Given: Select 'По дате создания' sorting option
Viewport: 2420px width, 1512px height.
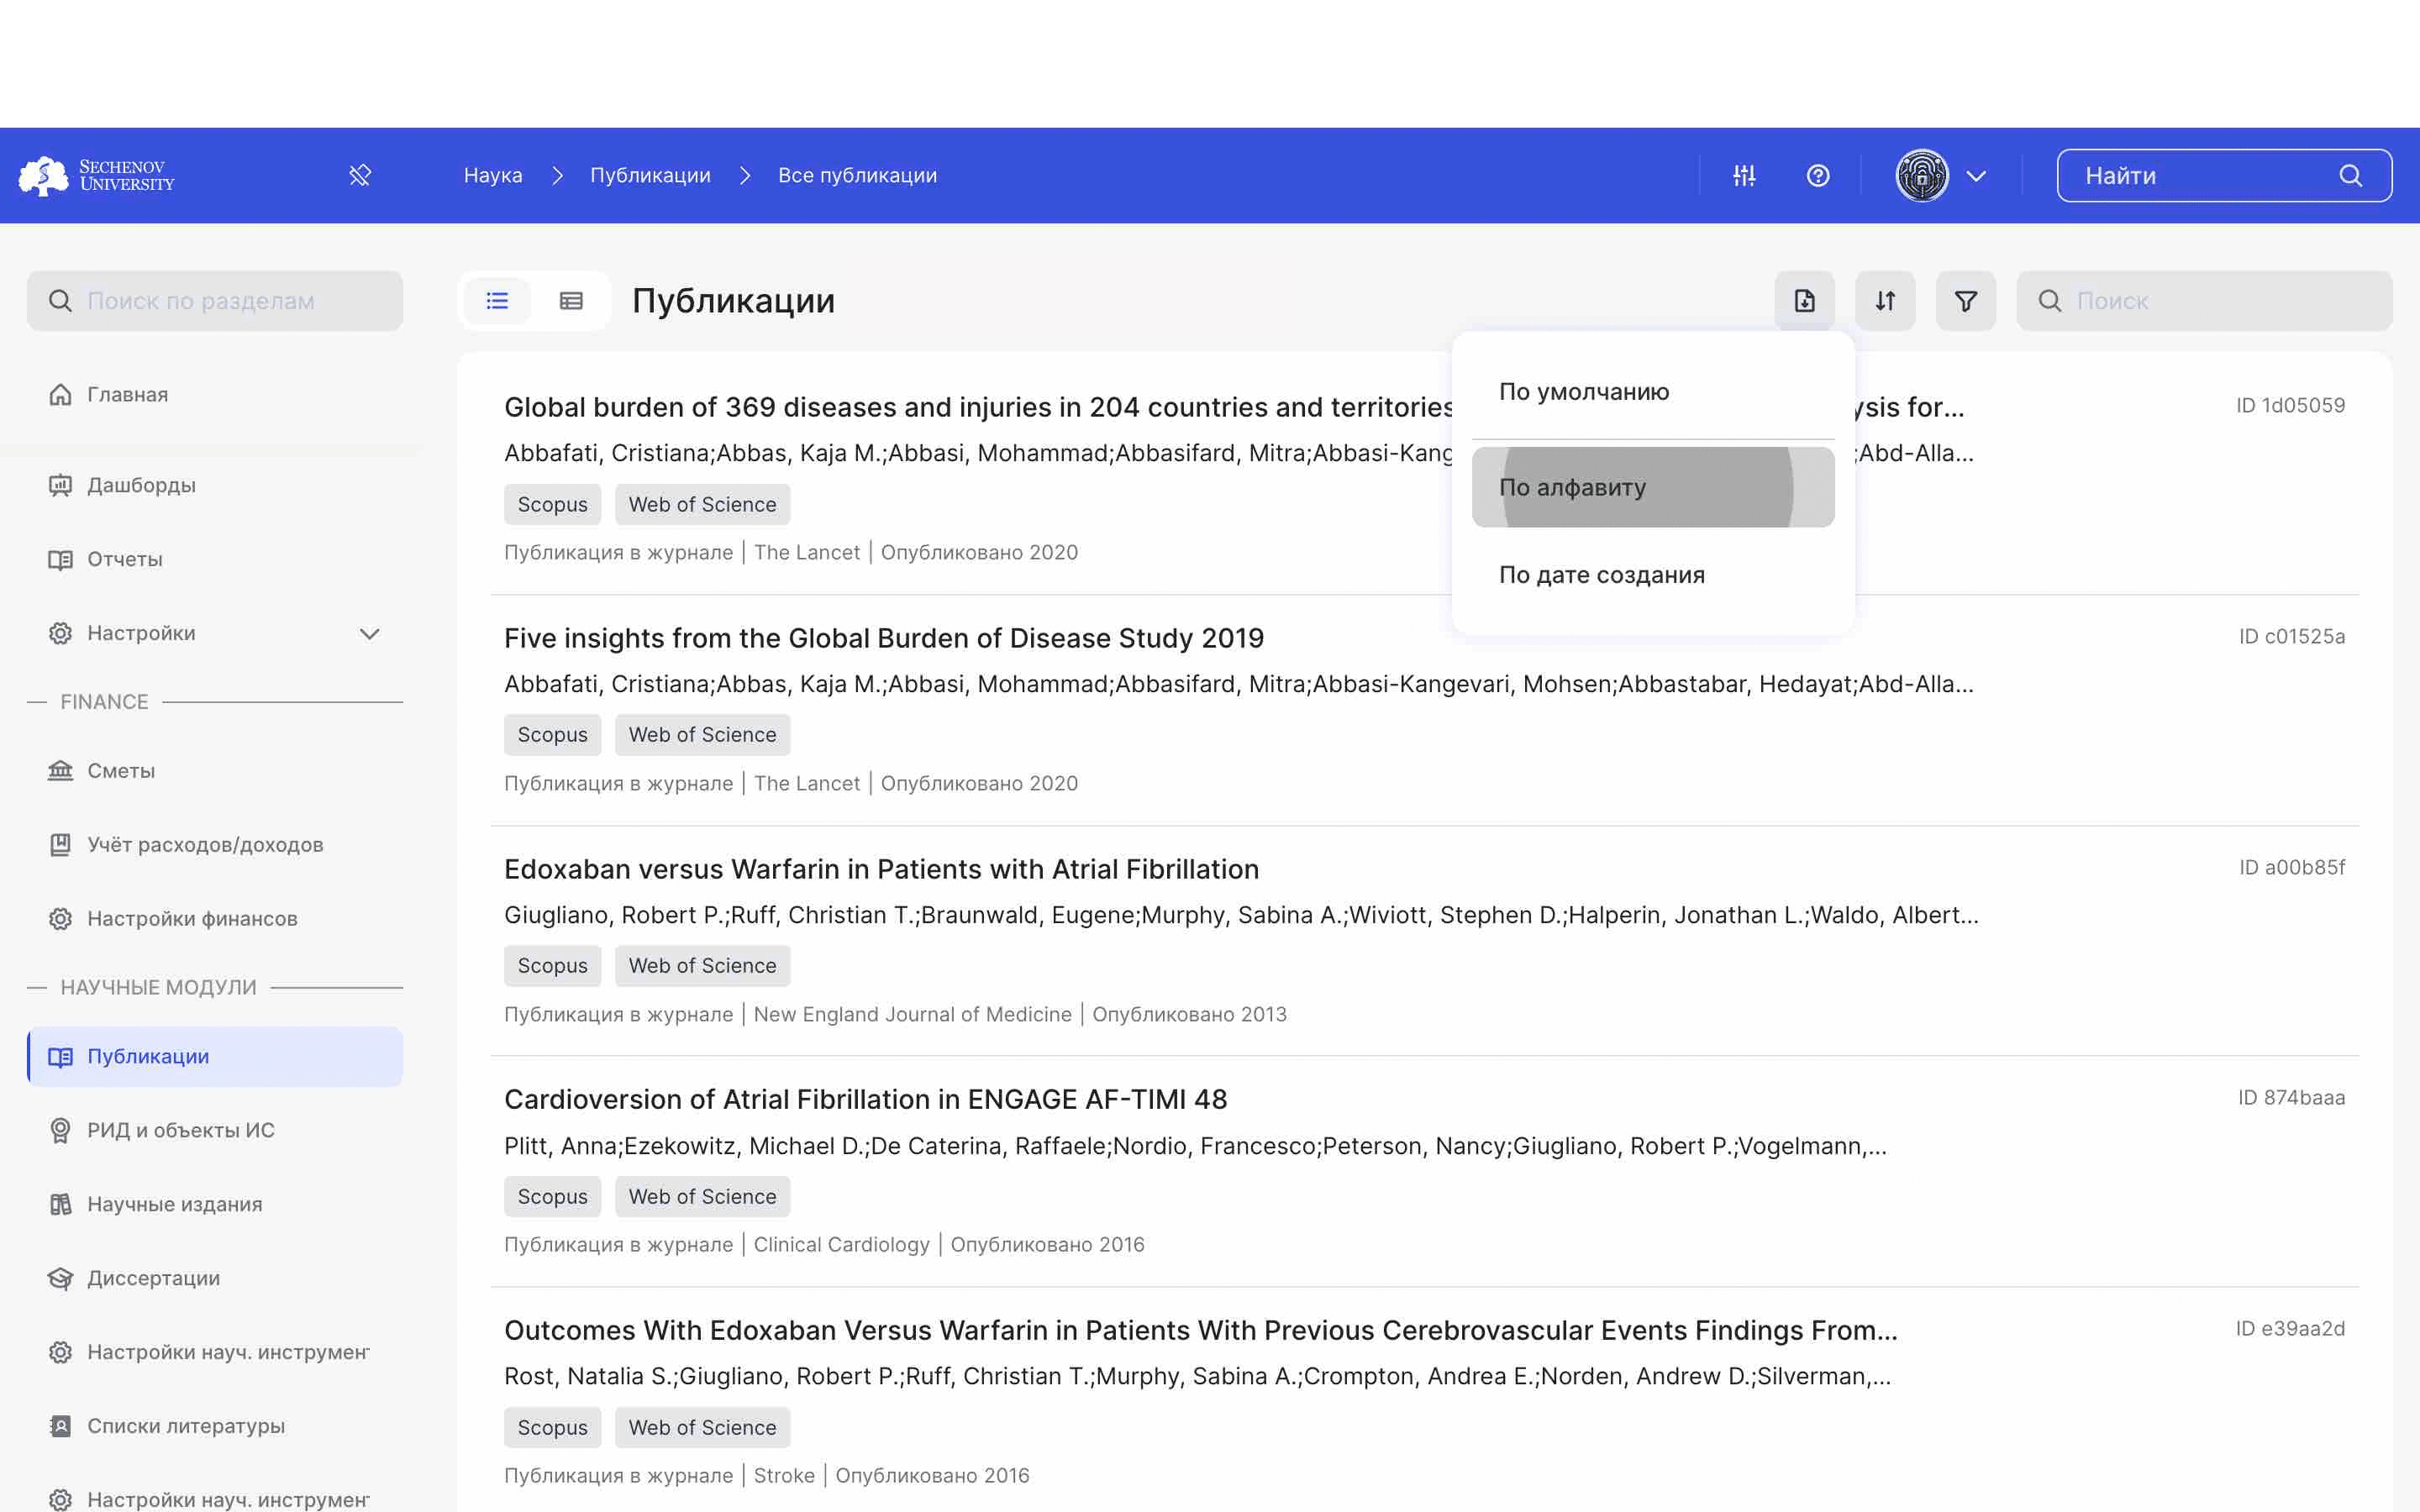Looking at the screenshot, I should 1597,571.
